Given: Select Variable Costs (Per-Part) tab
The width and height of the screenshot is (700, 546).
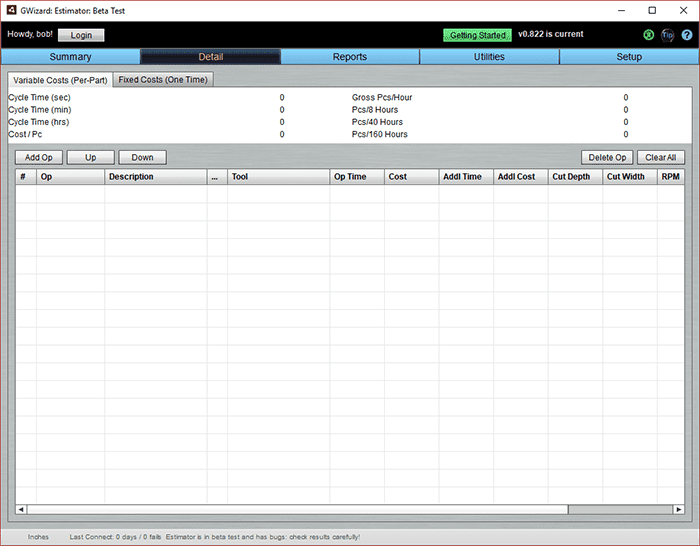Looking at the screenshot, I should tap(58, 79).
